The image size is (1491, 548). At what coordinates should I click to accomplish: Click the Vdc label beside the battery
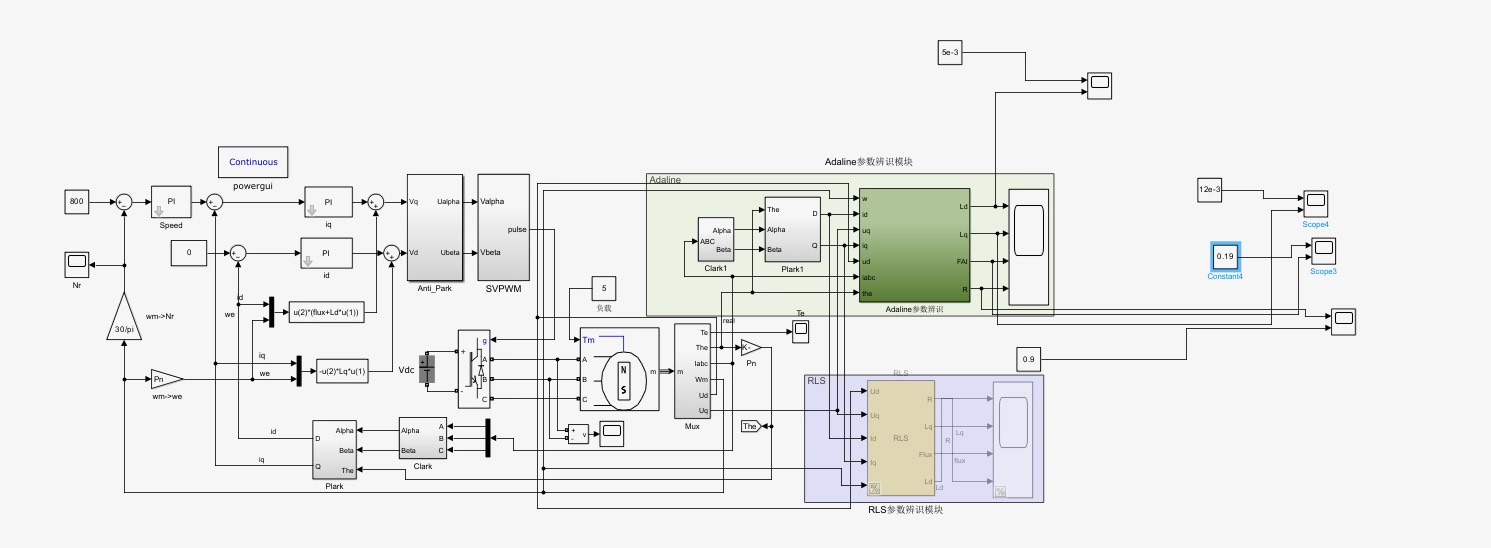click(406, 371)
